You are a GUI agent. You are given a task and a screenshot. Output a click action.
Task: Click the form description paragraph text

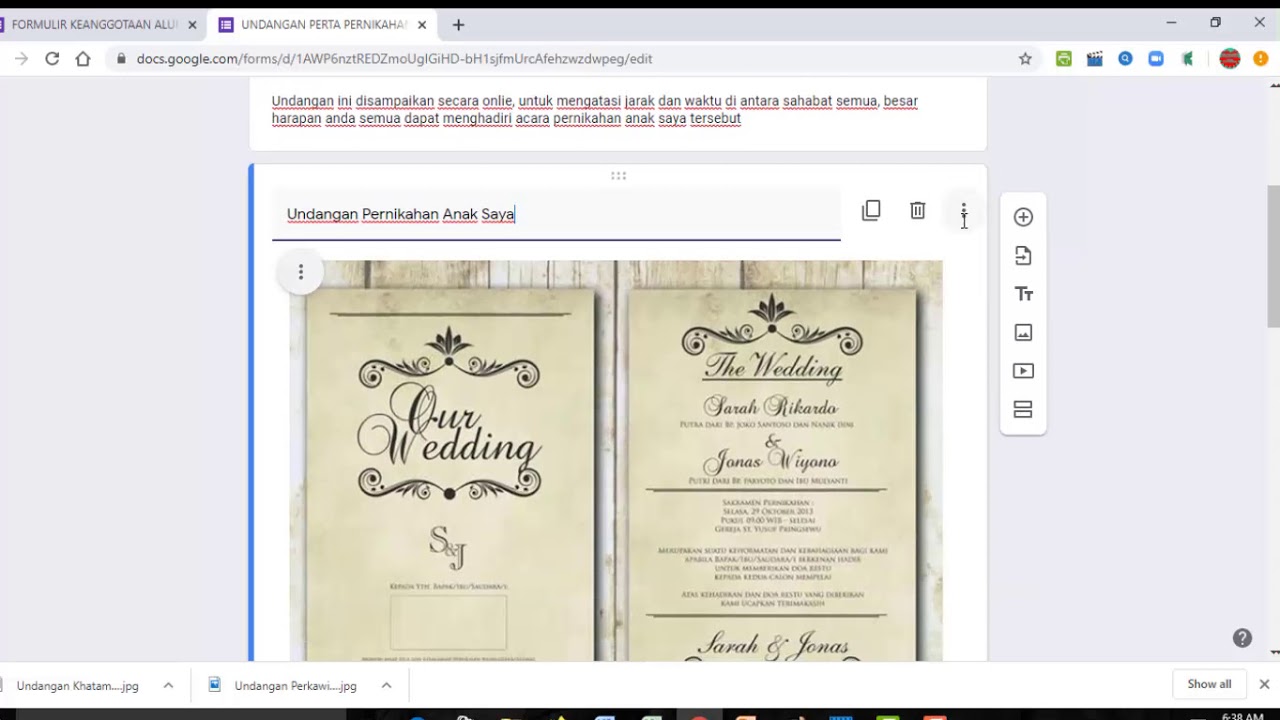(595, 109)
